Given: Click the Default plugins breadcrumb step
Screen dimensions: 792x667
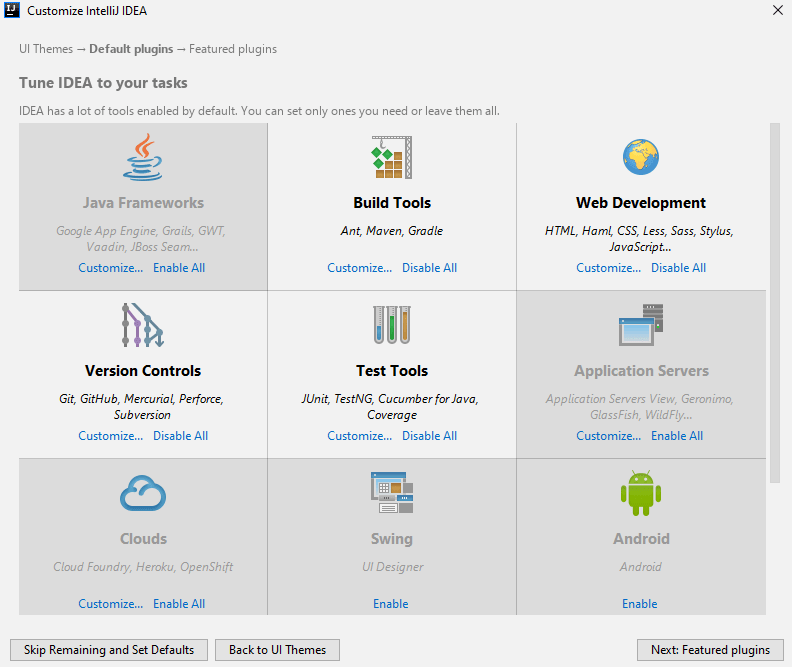Looking at the screenshot, I should pos(131,49).
